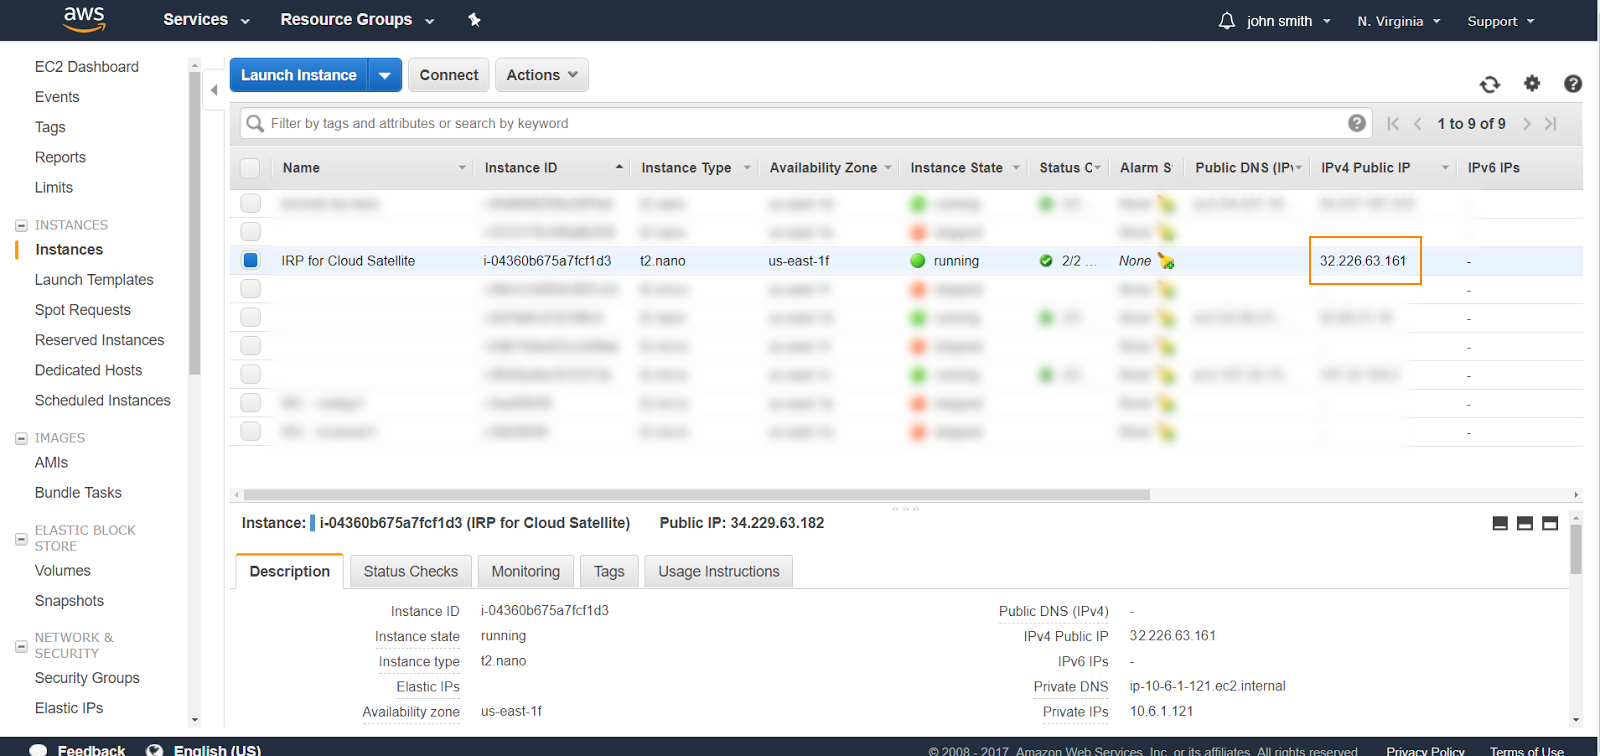Click the search magnifier icon in filter bar

255,123
